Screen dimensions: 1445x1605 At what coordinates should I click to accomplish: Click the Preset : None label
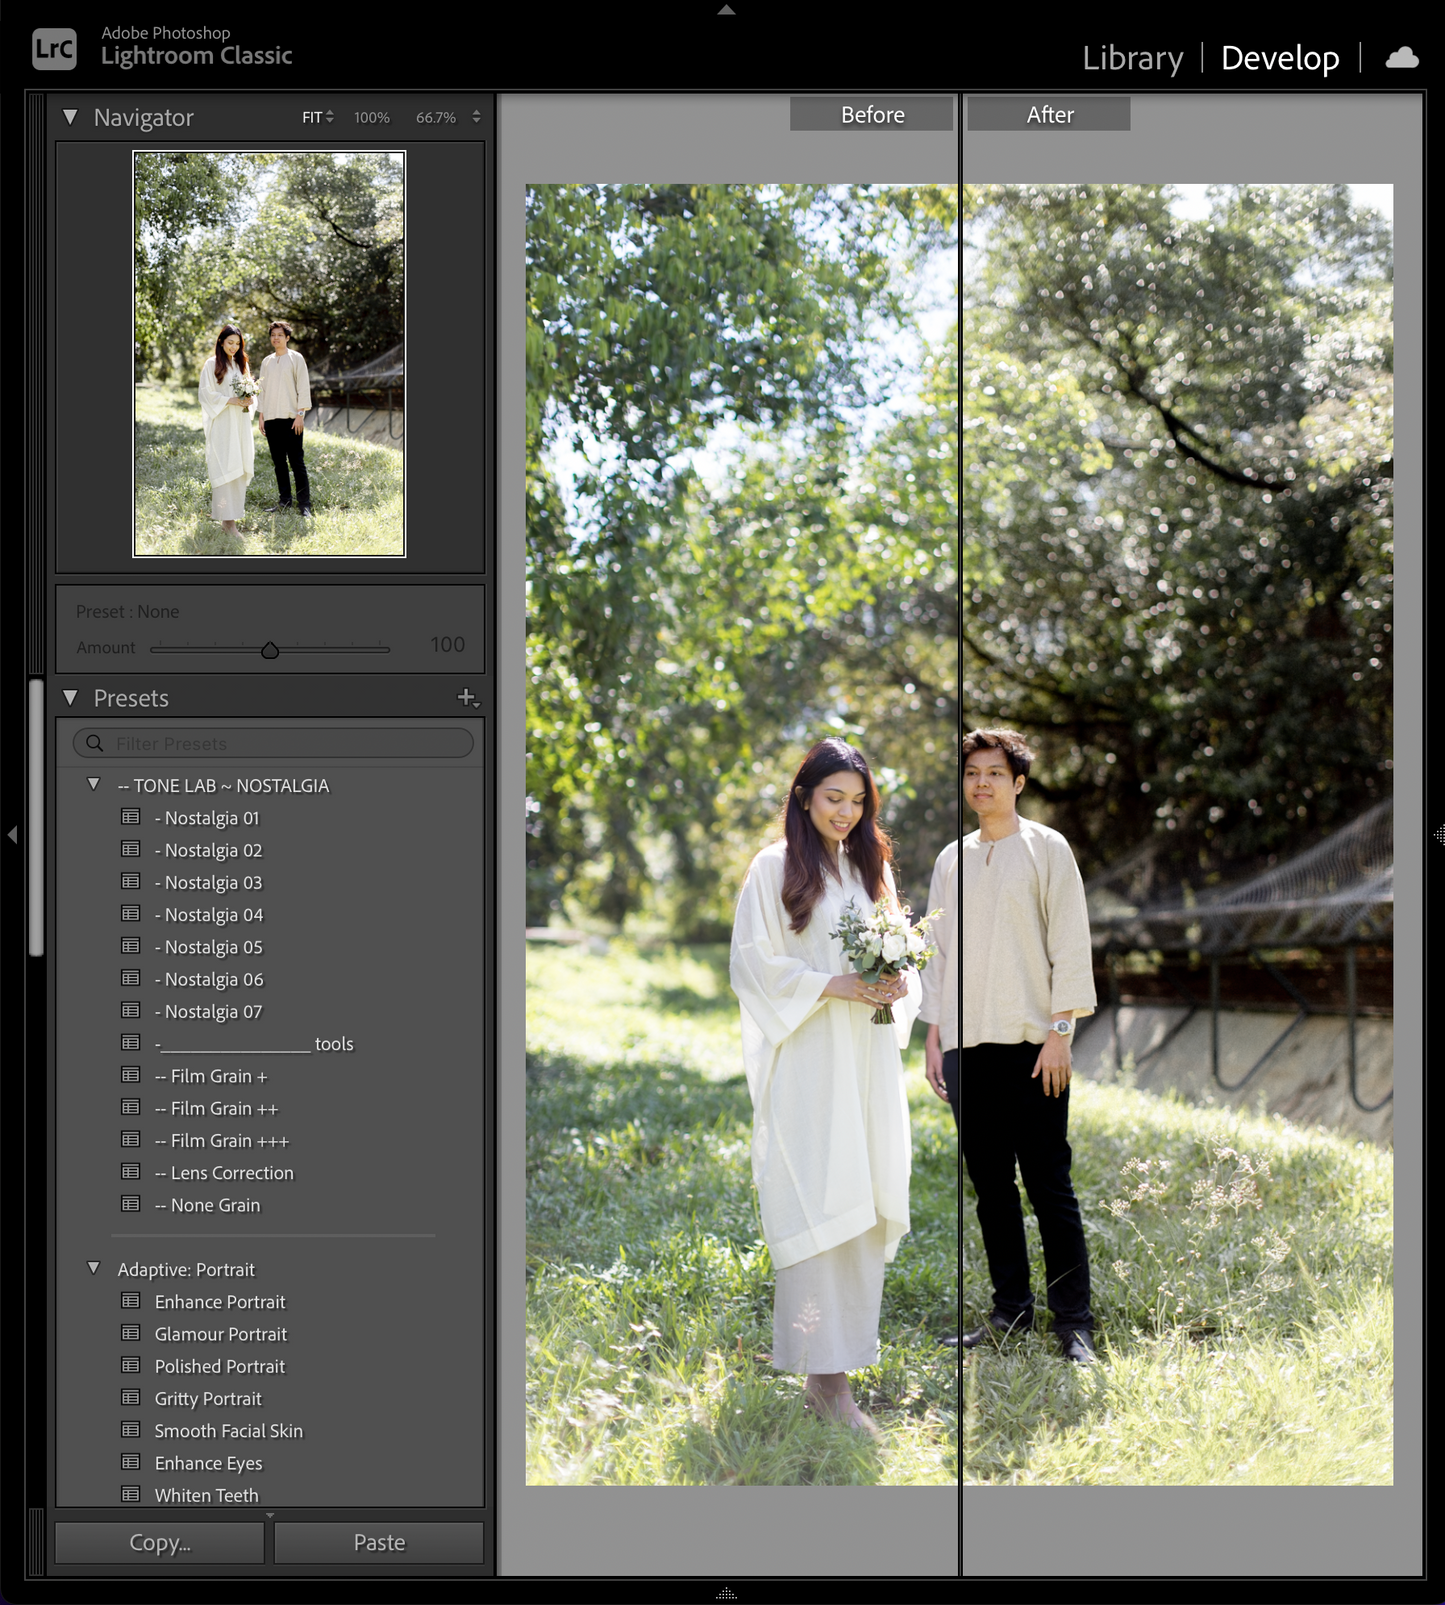click(127, 611)
